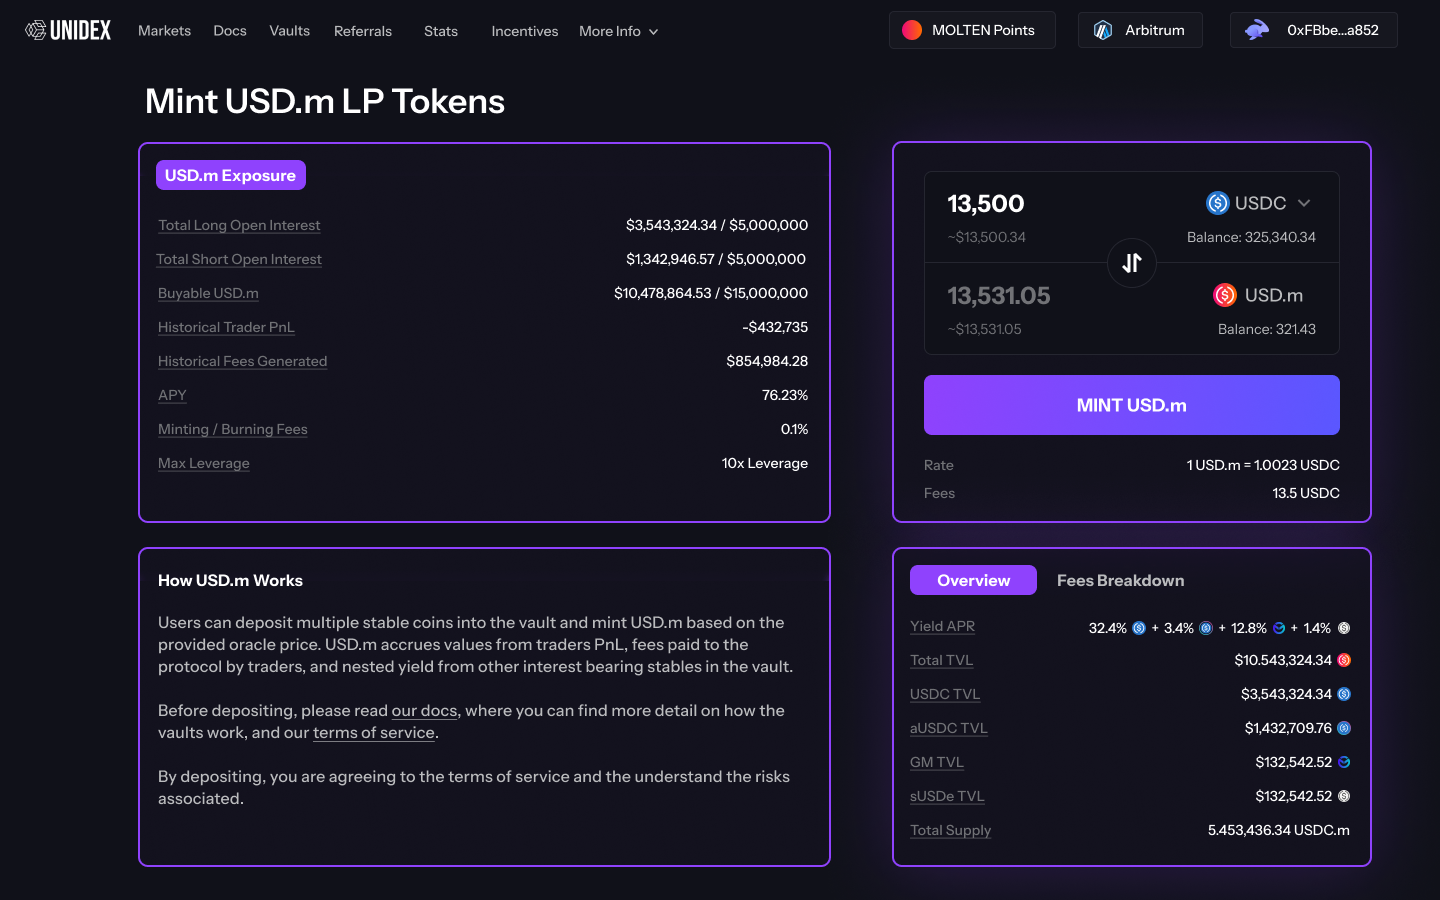Screen dimensions: 1440x900
Task: Click the USDC TVL label
Action: [945, 694]
